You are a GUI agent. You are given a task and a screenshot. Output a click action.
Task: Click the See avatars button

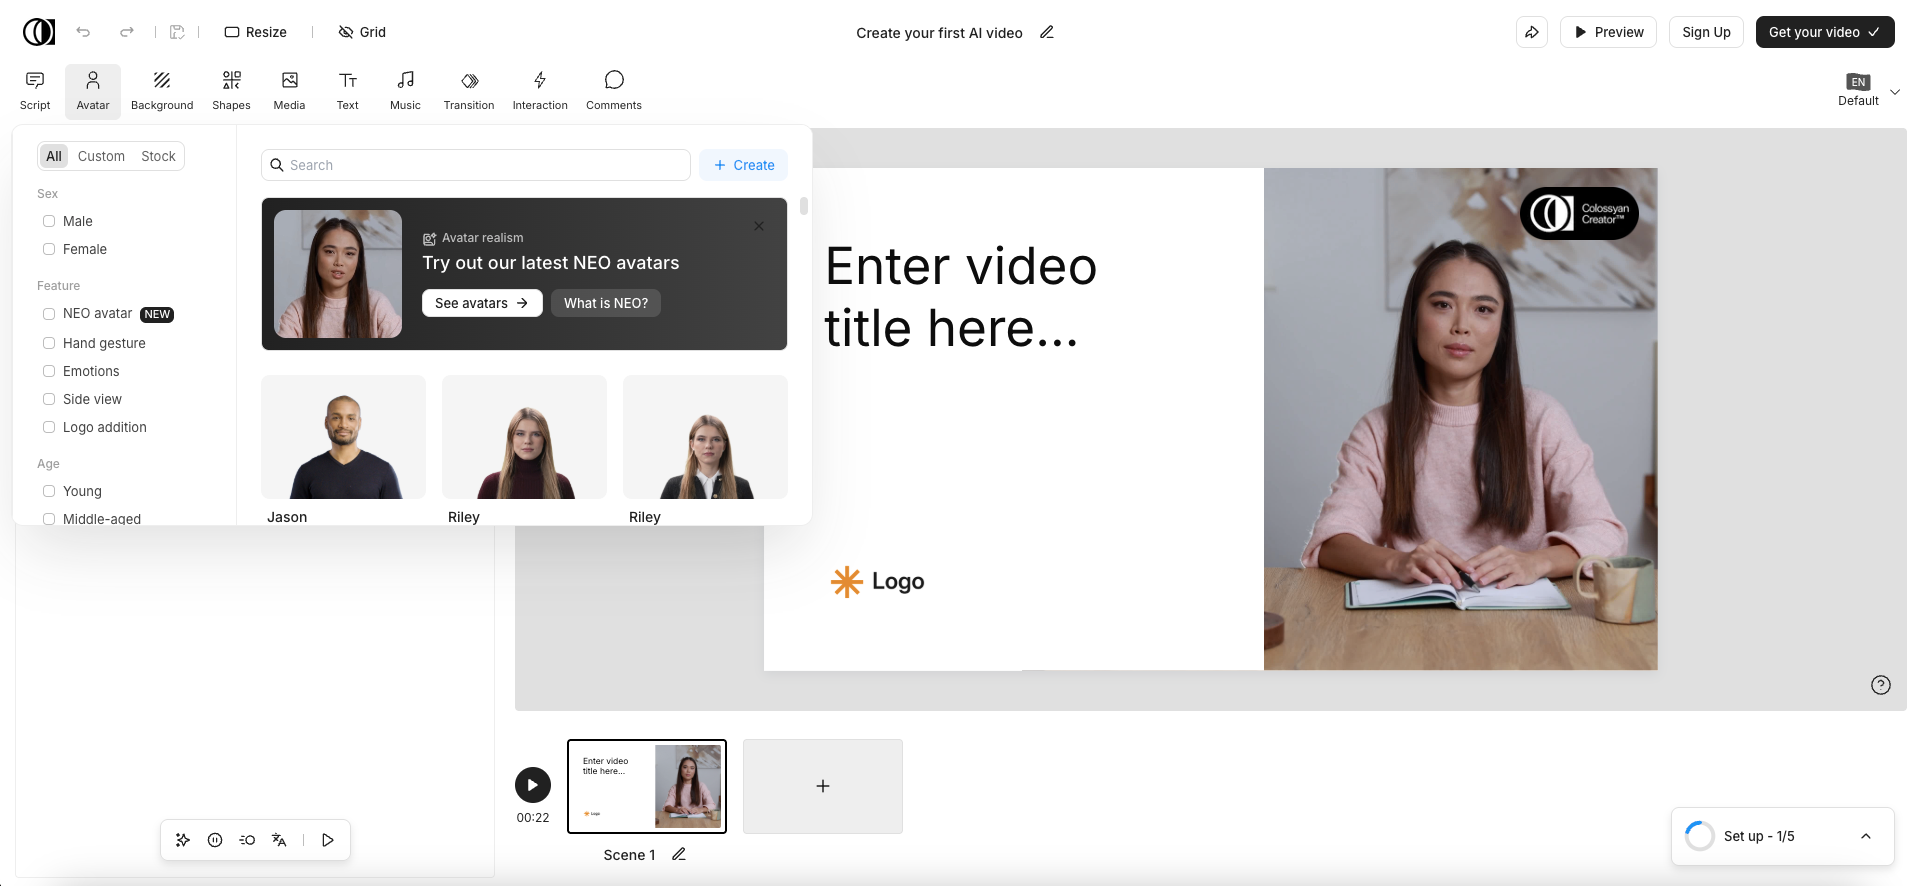(x=482, y=303)
